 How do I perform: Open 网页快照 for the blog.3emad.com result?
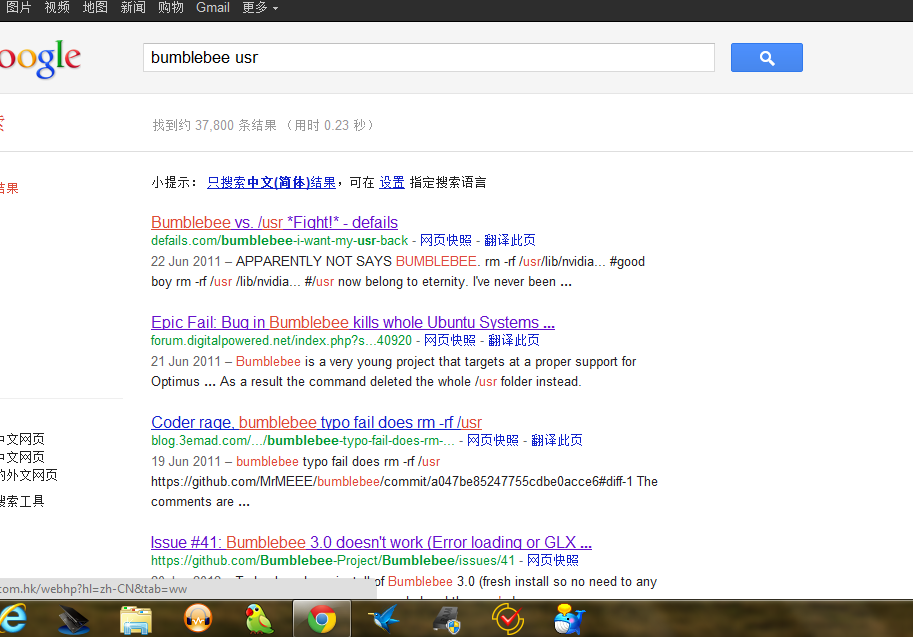[493, 441]
